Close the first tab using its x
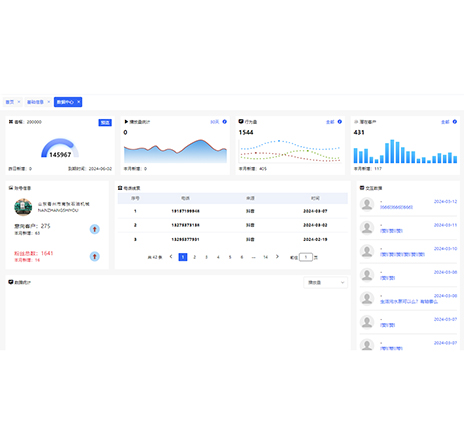The height and width of the screenshot is (442, 464). coord(19,102)
